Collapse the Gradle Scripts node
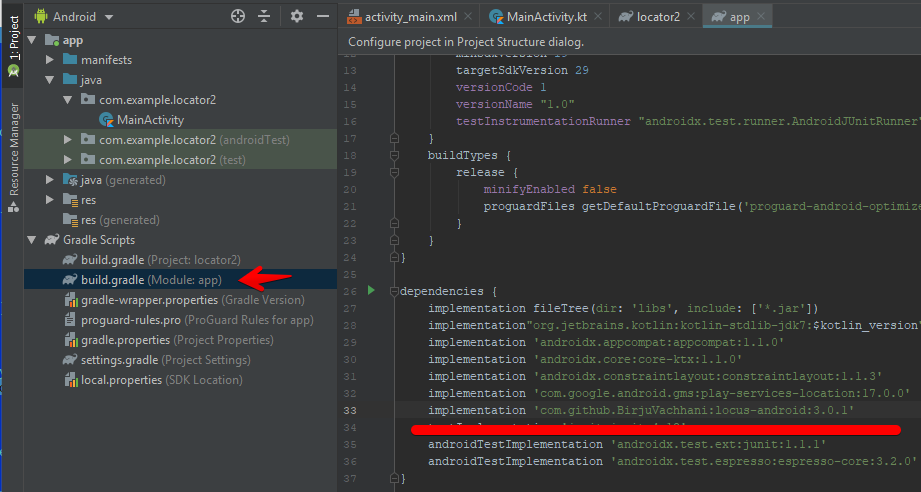The width and height of the screenshot is (921, 492). click(30, 240)
